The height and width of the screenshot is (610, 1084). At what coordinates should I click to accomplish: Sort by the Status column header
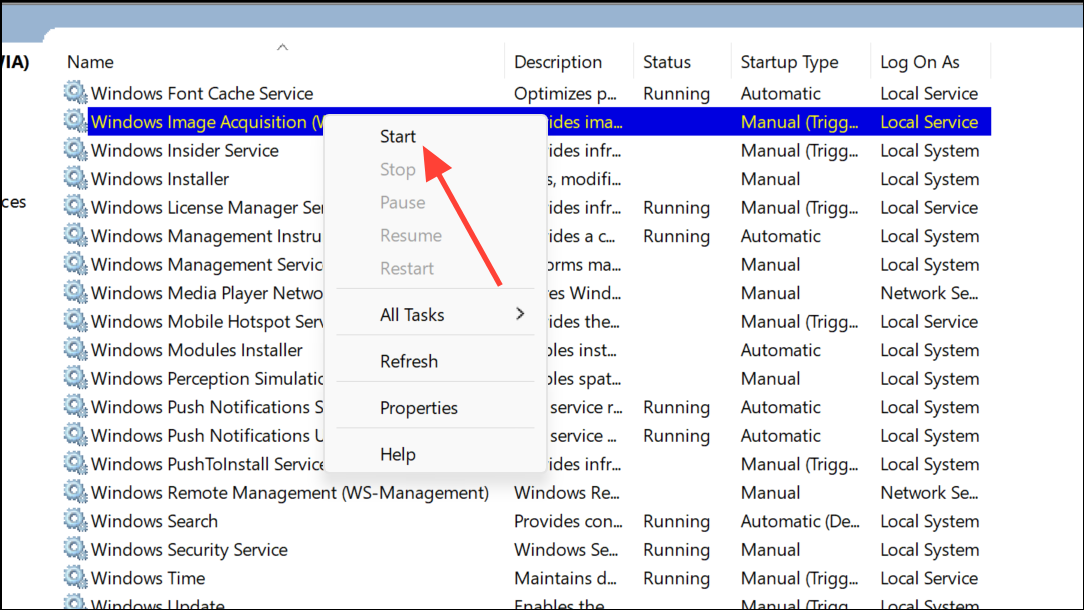coord(666,62)
